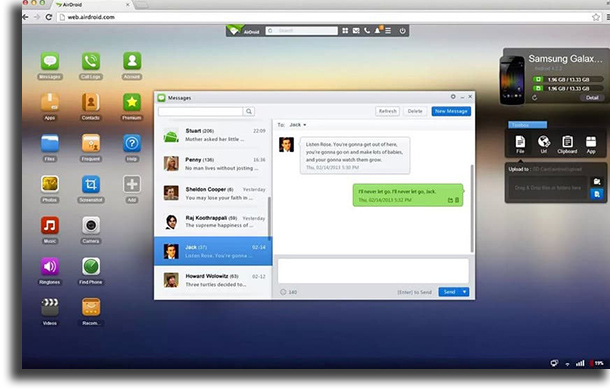The width and height of the screenshot is (610, 390).
Task: Open the Raj Koothrappali conversation
Action: [213, 222]
